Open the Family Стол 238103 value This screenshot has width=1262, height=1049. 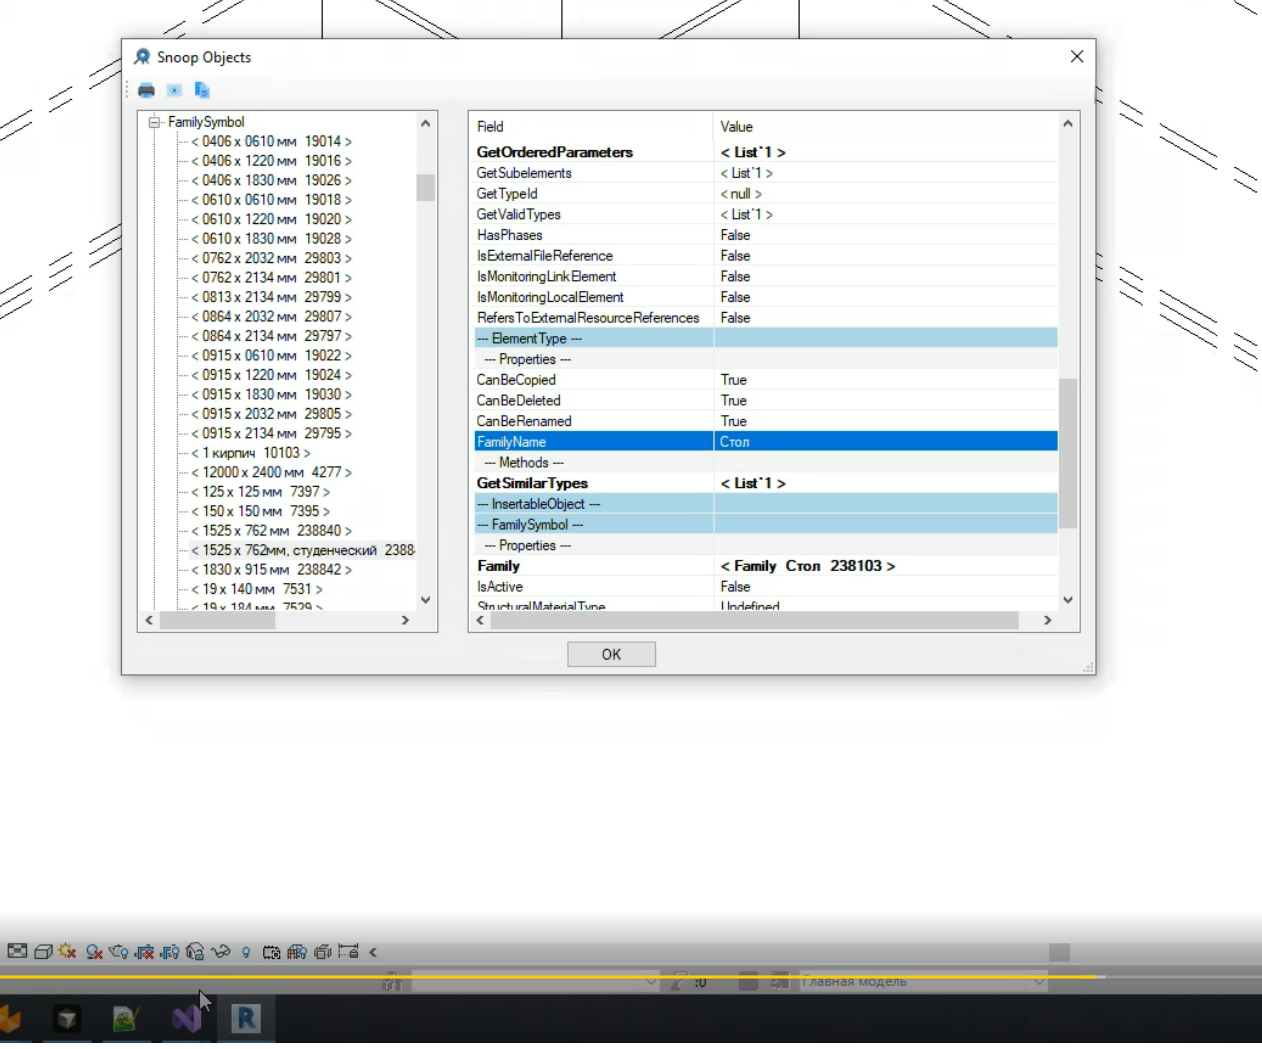808,566
